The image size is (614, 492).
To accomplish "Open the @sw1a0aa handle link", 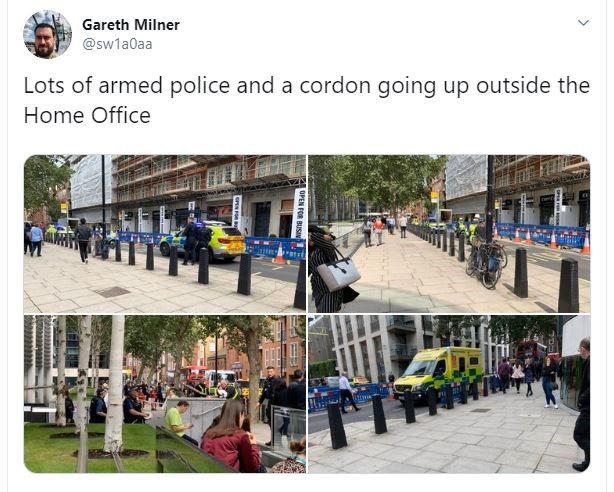I will click(117, 44).
